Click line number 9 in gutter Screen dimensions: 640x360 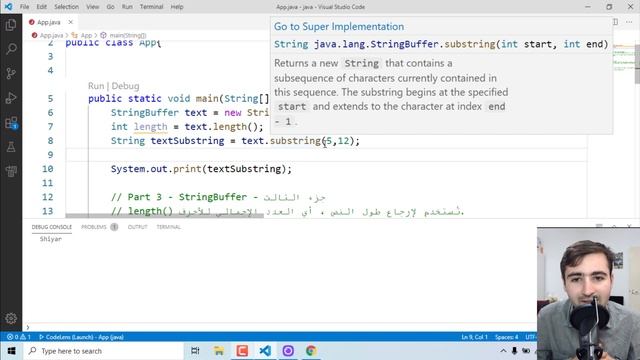(50, 155)
